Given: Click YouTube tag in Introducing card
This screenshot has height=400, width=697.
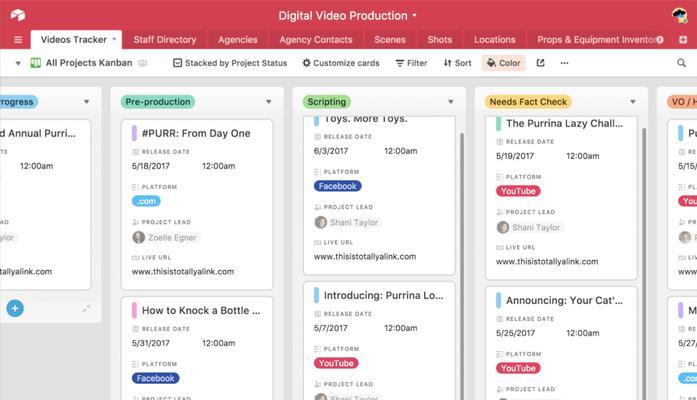Looking at the screenshot, I should pos(336,363).
